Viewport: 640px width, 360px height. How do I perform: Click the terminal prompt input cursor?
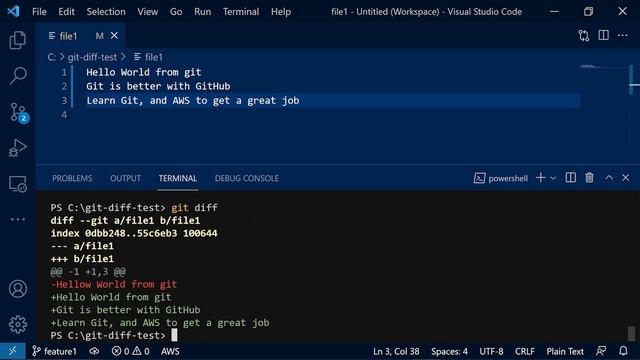click(174, 335)
